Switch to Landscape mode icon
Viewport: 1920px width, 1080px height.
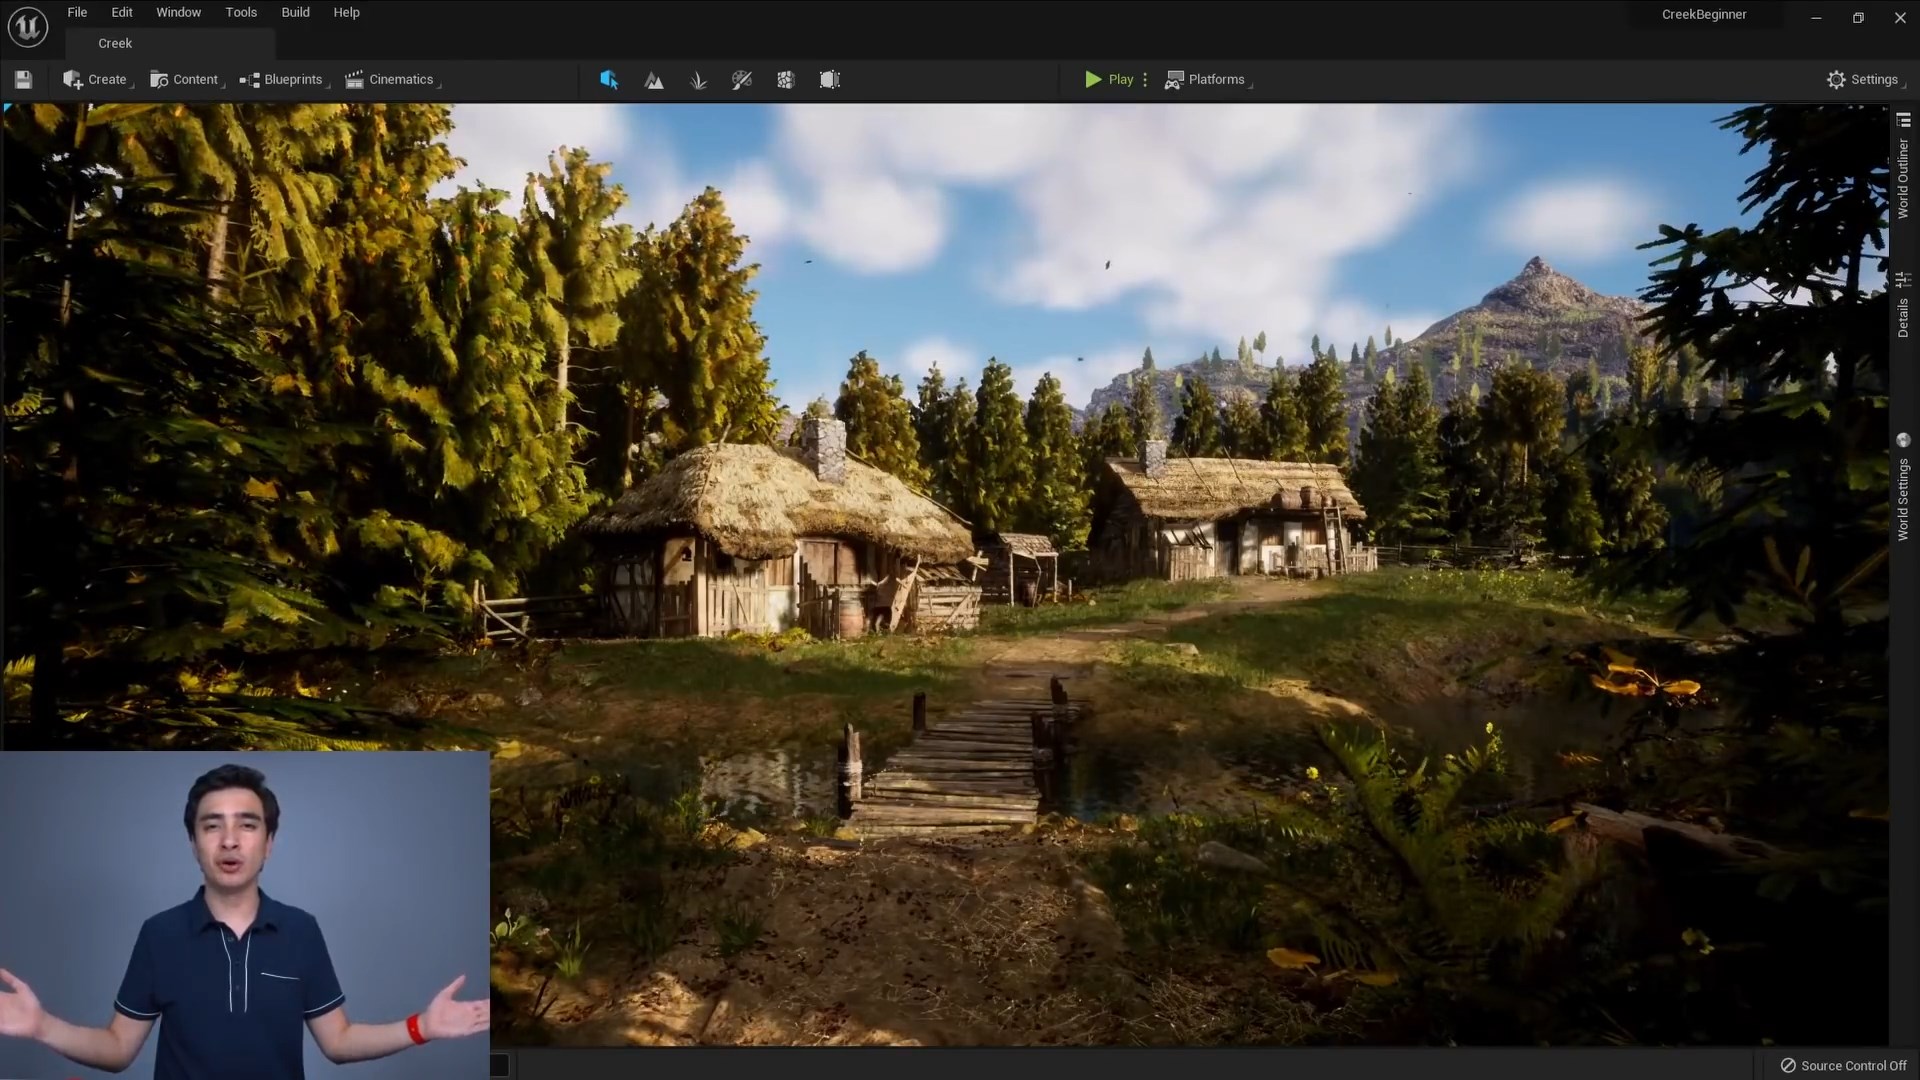[x=654, y=80]
